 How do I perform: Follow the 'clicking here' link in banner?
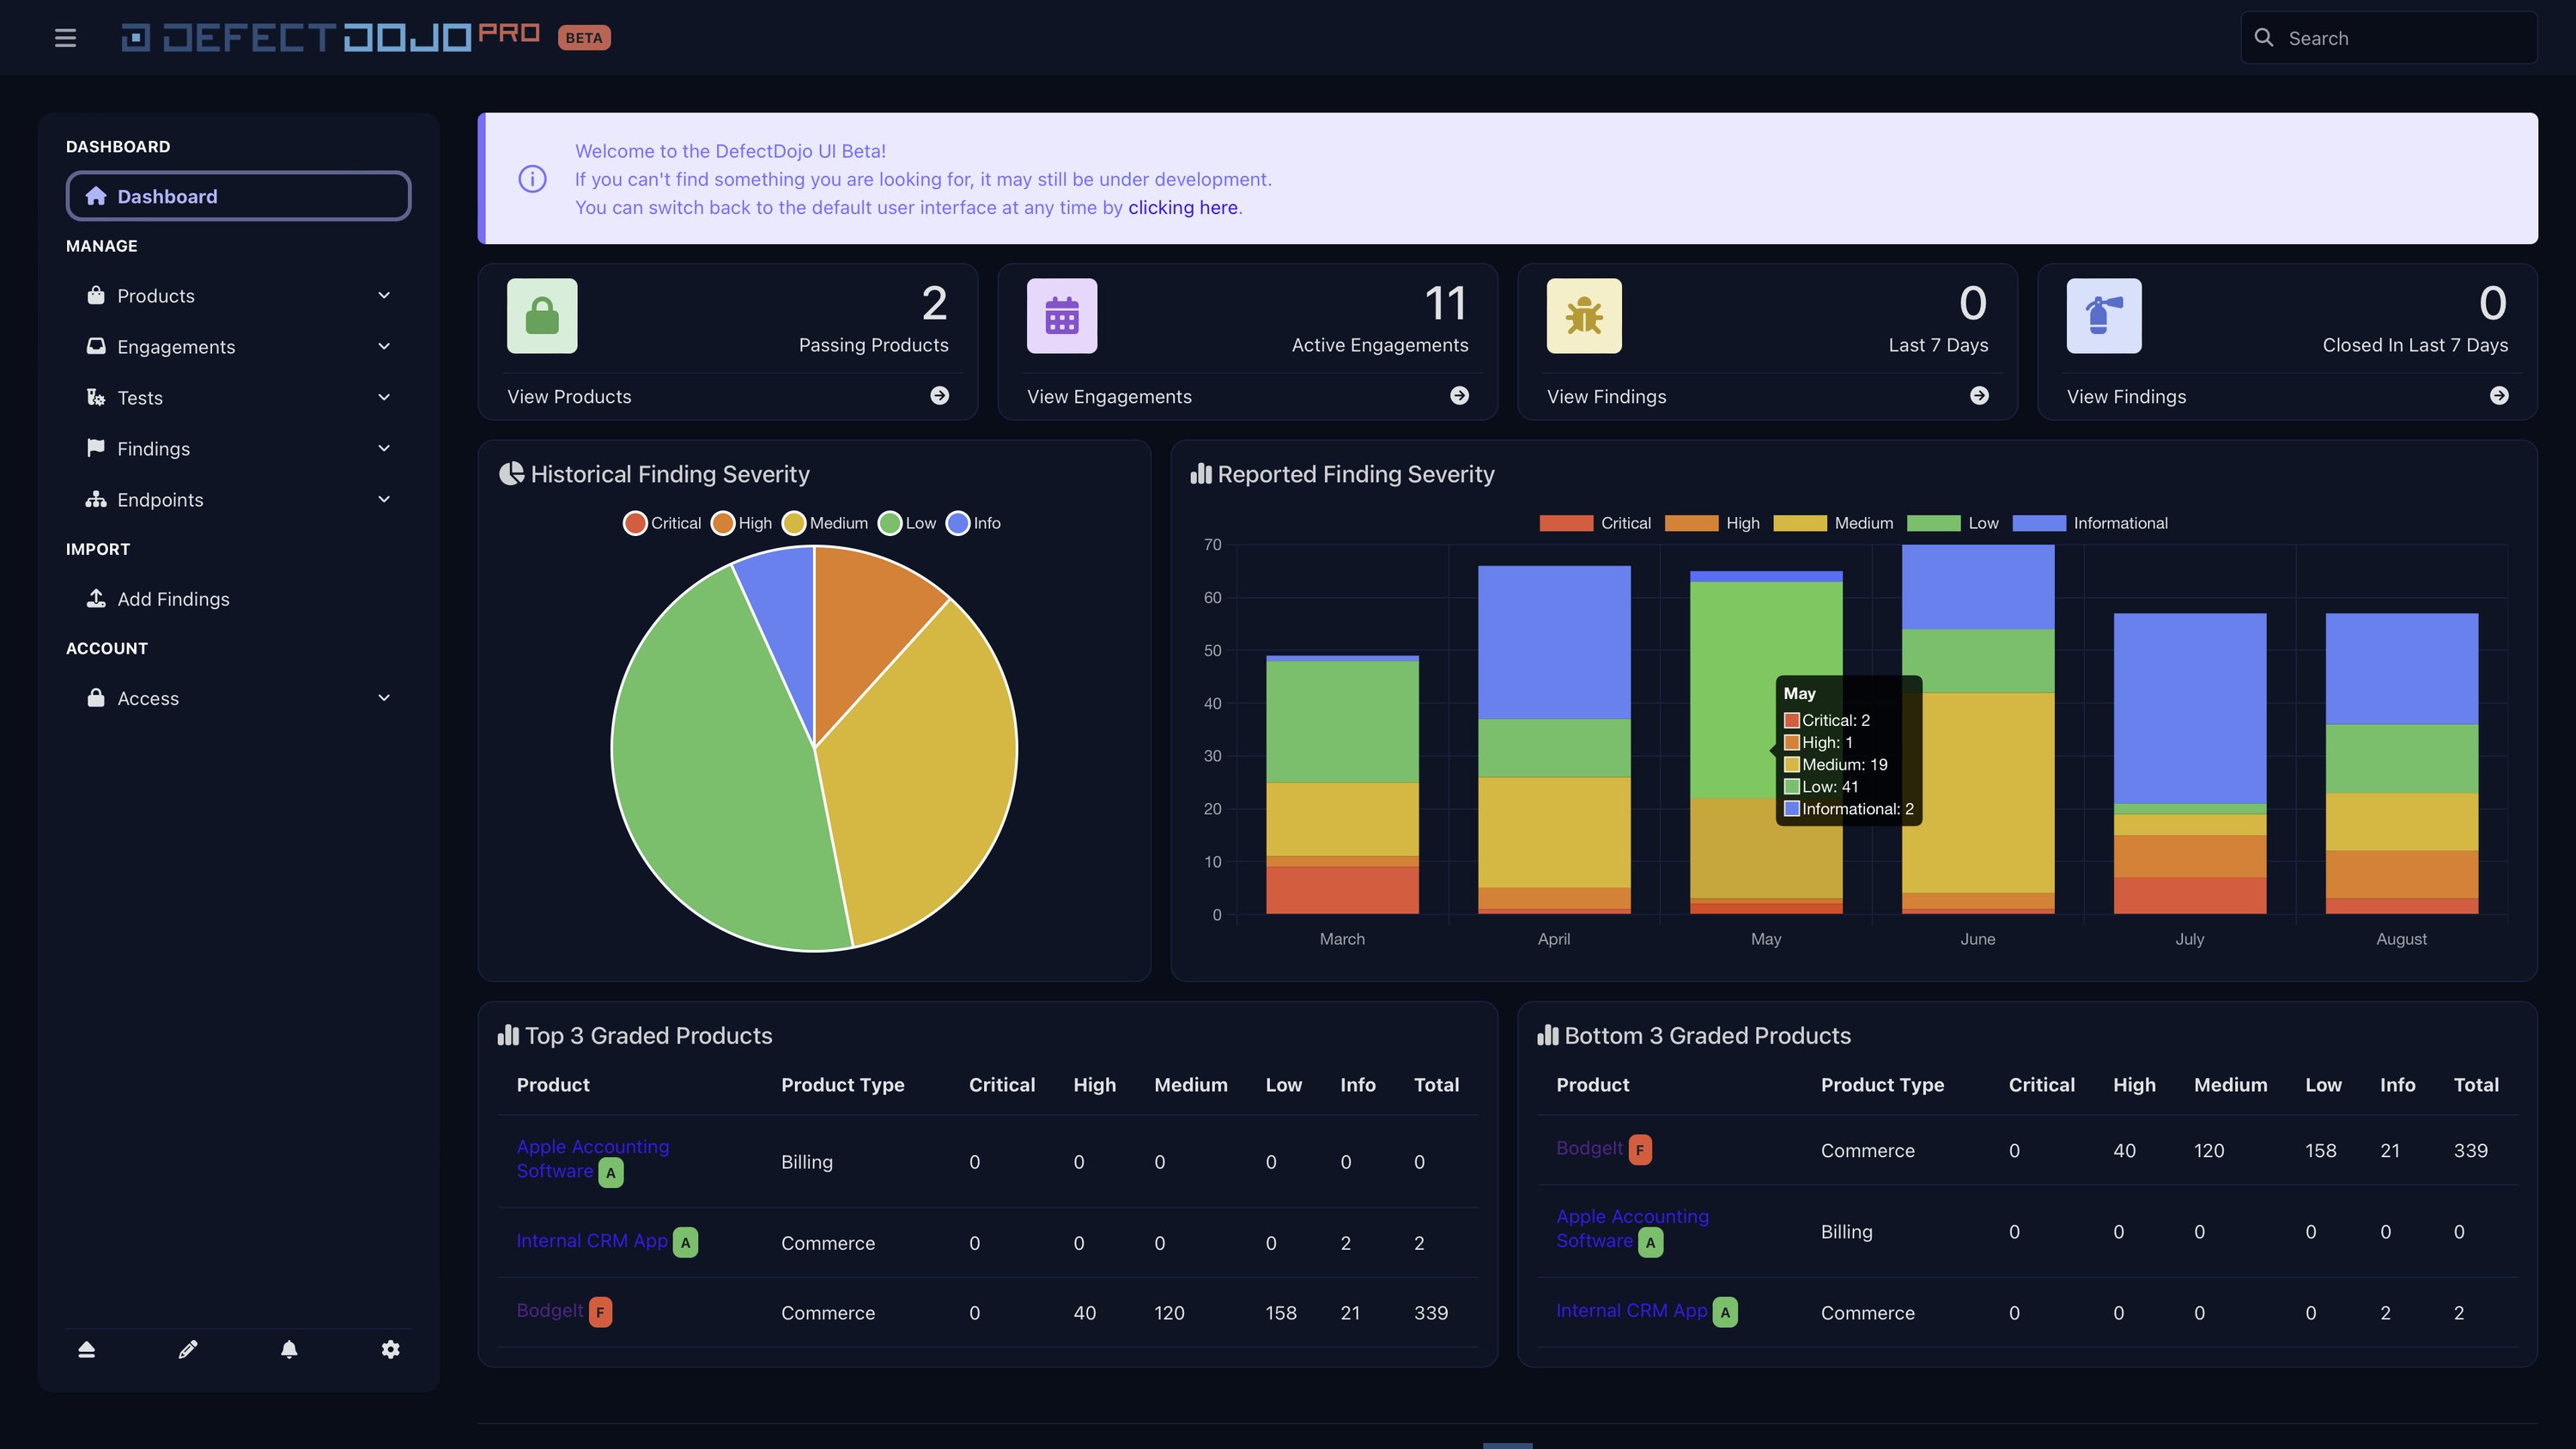point(1182,208)
